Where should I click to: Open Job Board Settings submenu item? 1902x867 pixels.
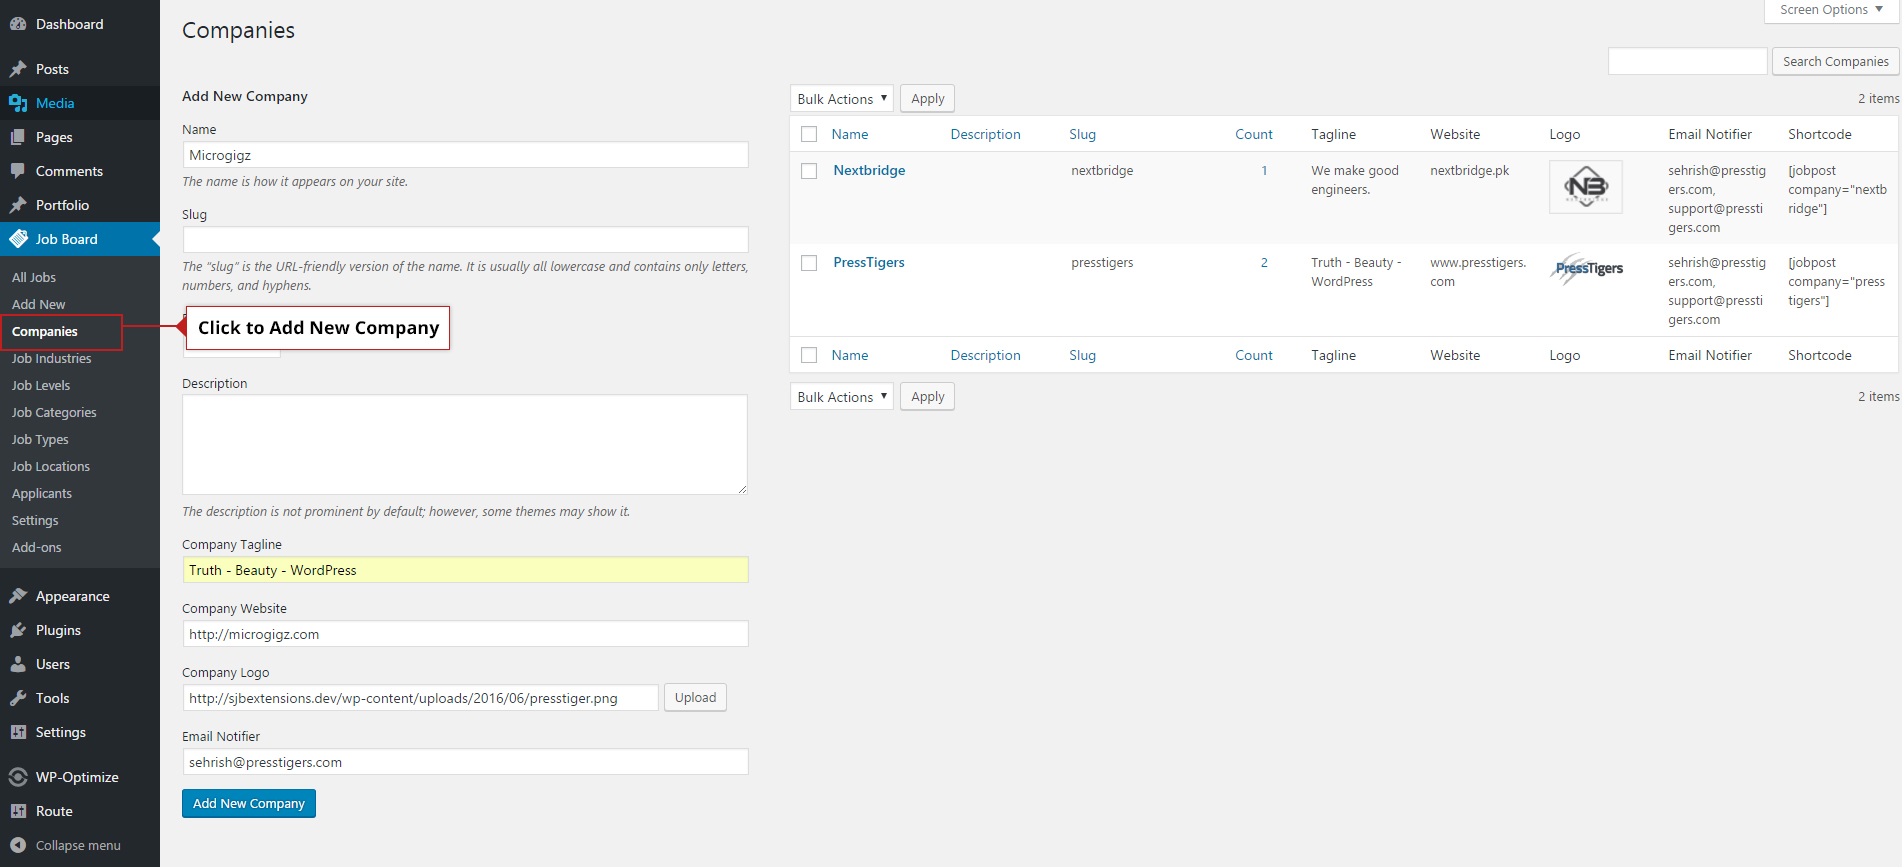[35, 520]
